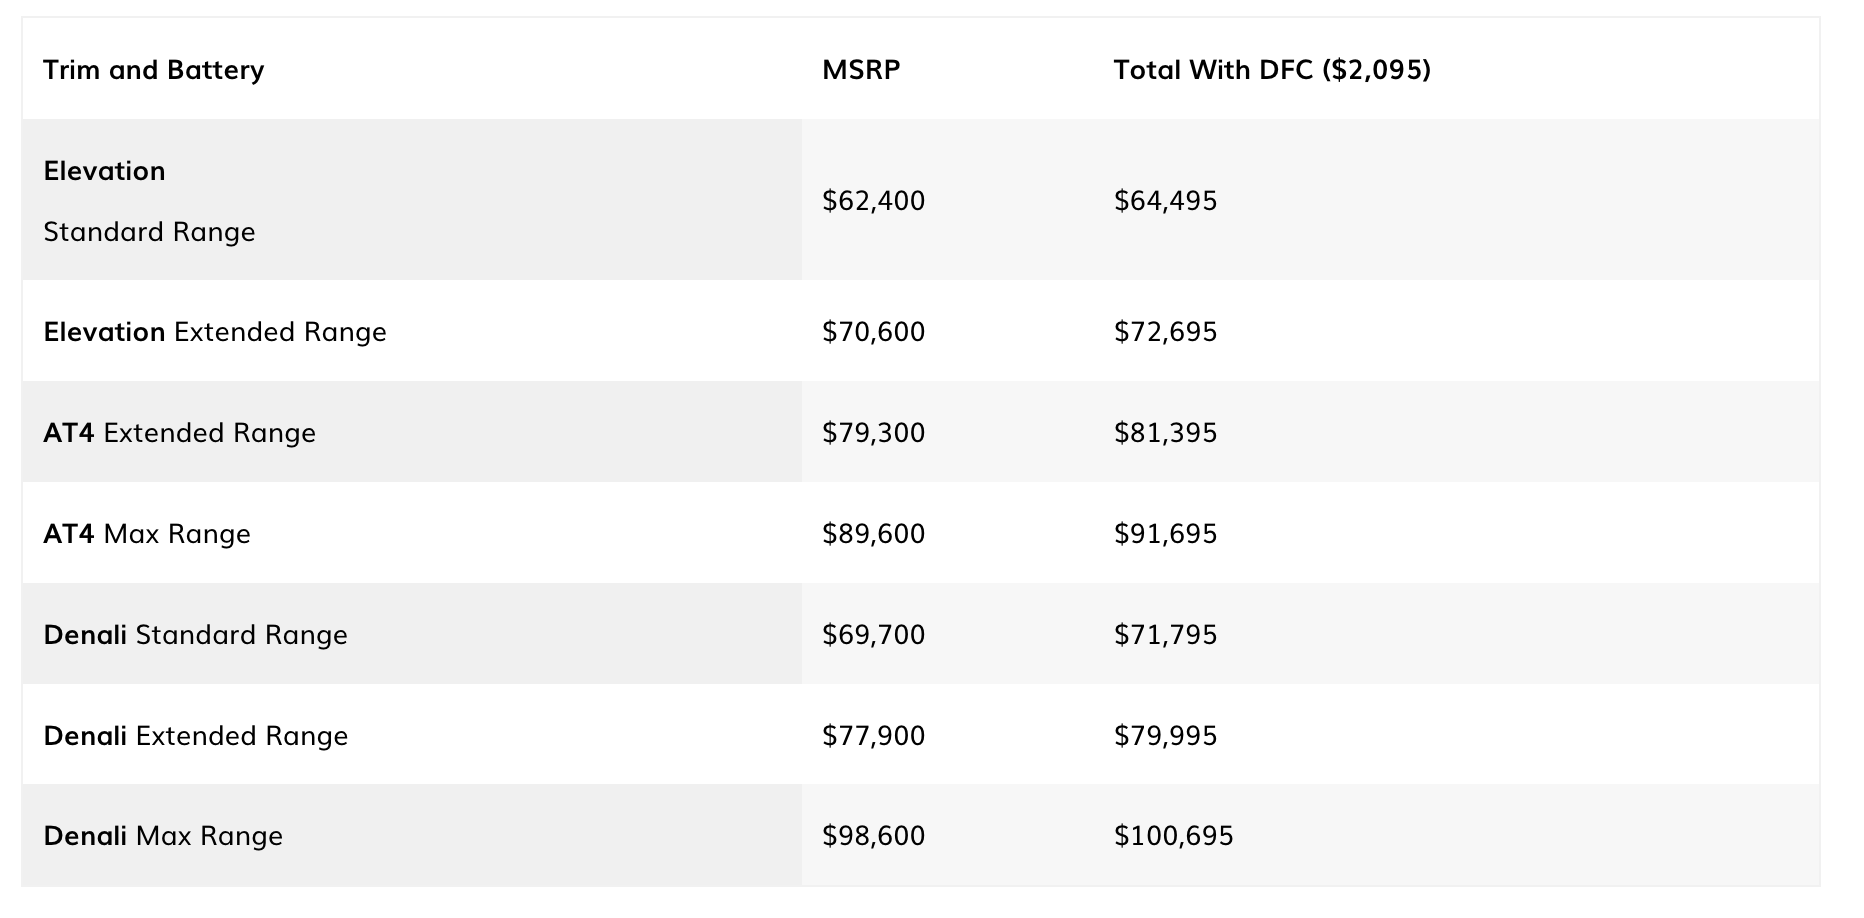Click the $64,495 total price
The height and width of the screenshot is (918, 1864).
[1165, 201]
